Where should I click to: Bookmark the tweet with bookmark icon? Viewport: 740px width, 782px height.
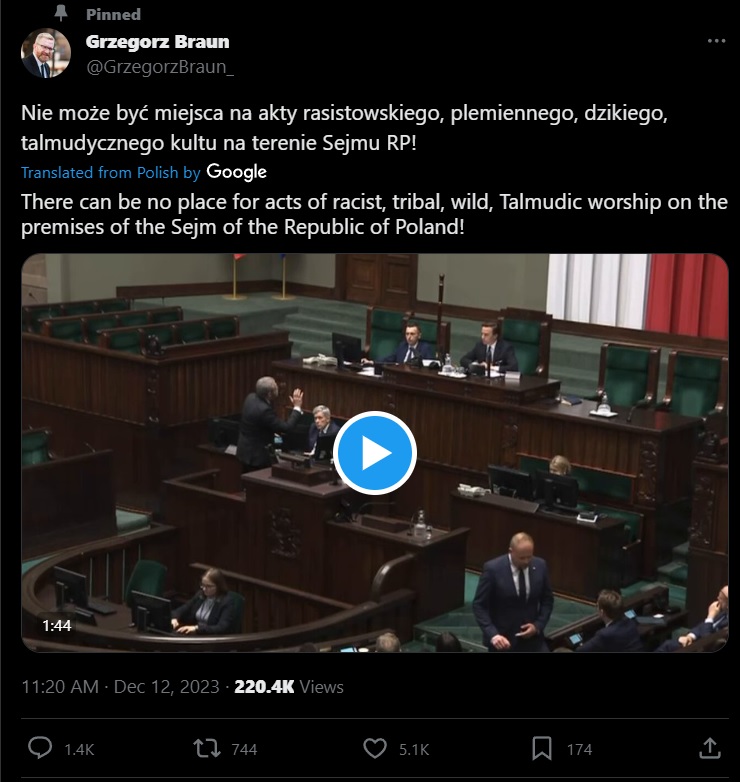click(542, 749)
